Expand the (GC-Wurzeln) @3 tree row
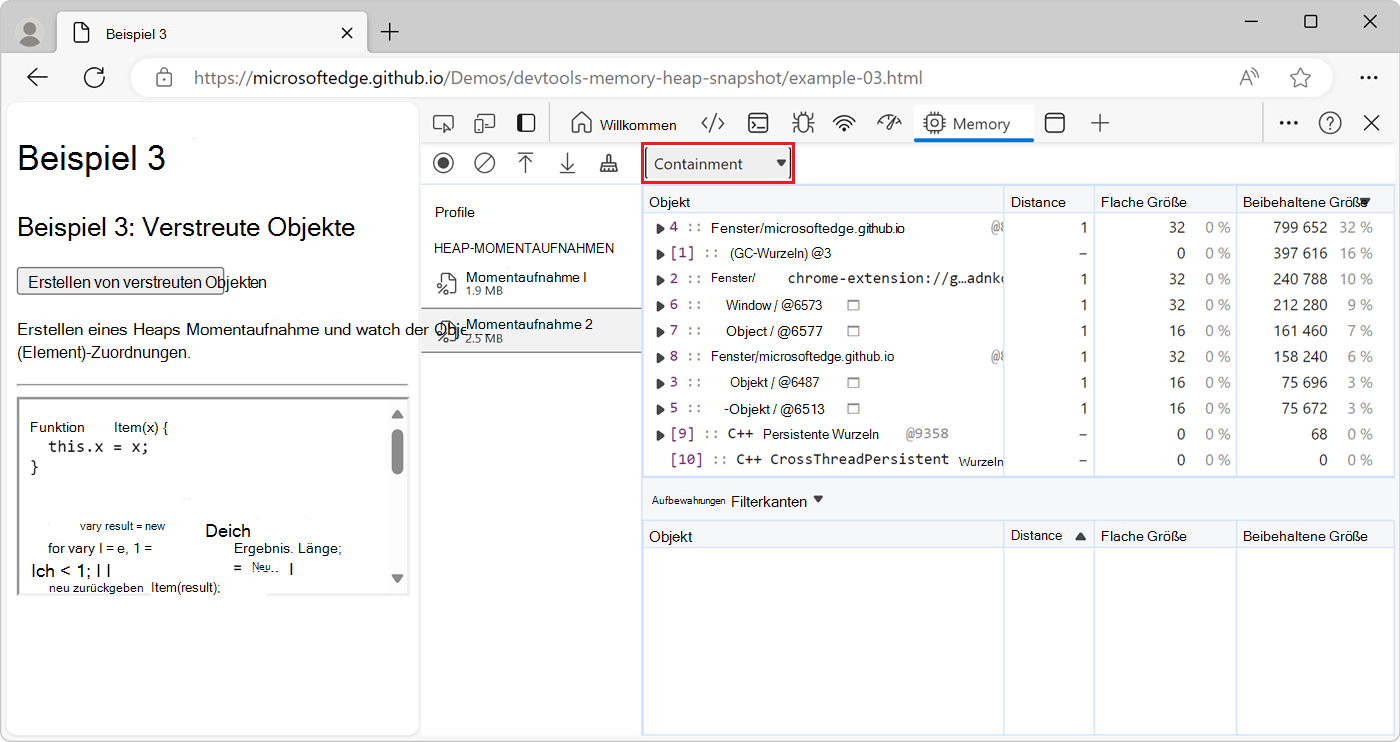The height and width of the screenshot is (742, 1400). (x=660, y=254)
